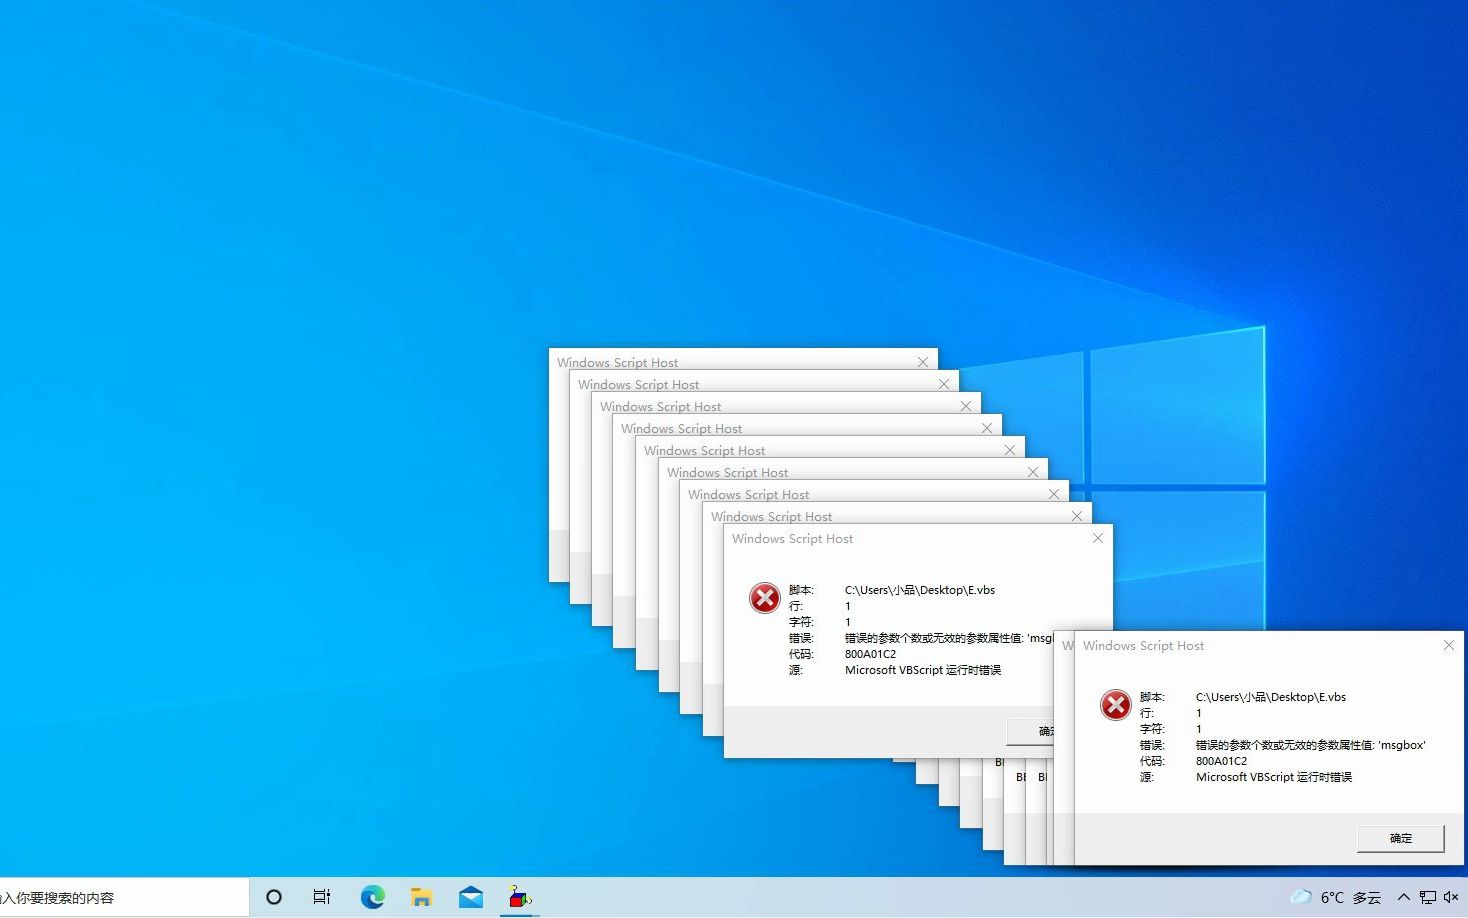Image resolution: width=1468 pixels, height=918 pixels.
Task: Open File Explorer from the taskbar
Action: 421,897
